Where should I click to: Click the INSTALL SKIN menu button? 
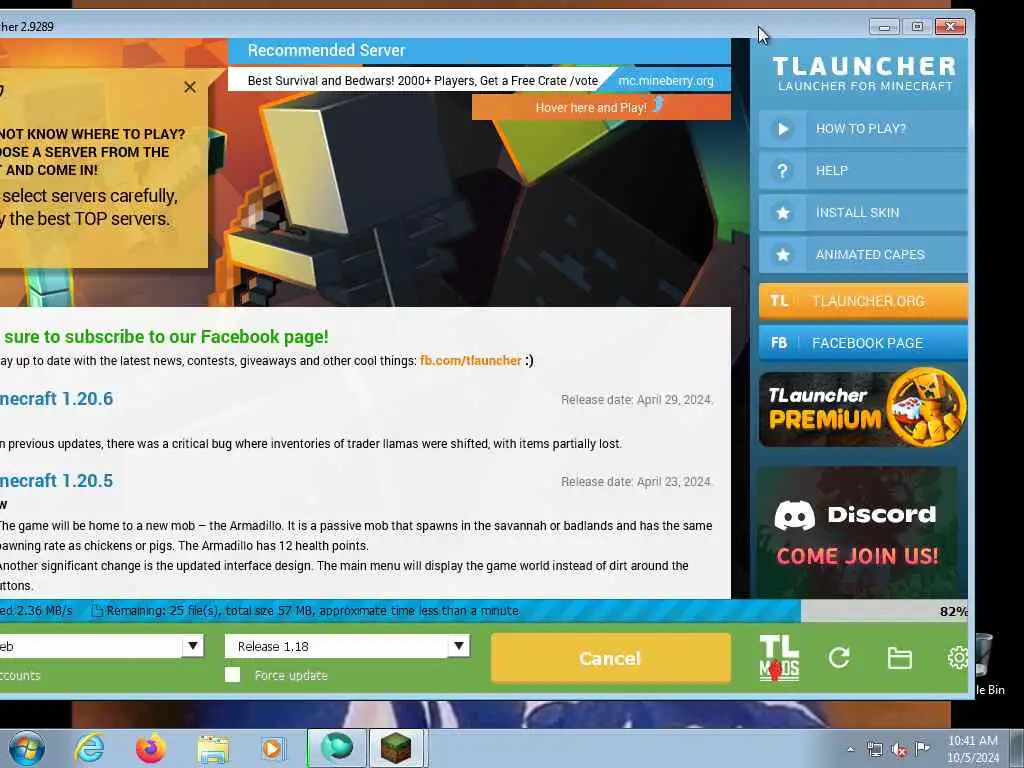pyautogui.click(x=863, y=213)
